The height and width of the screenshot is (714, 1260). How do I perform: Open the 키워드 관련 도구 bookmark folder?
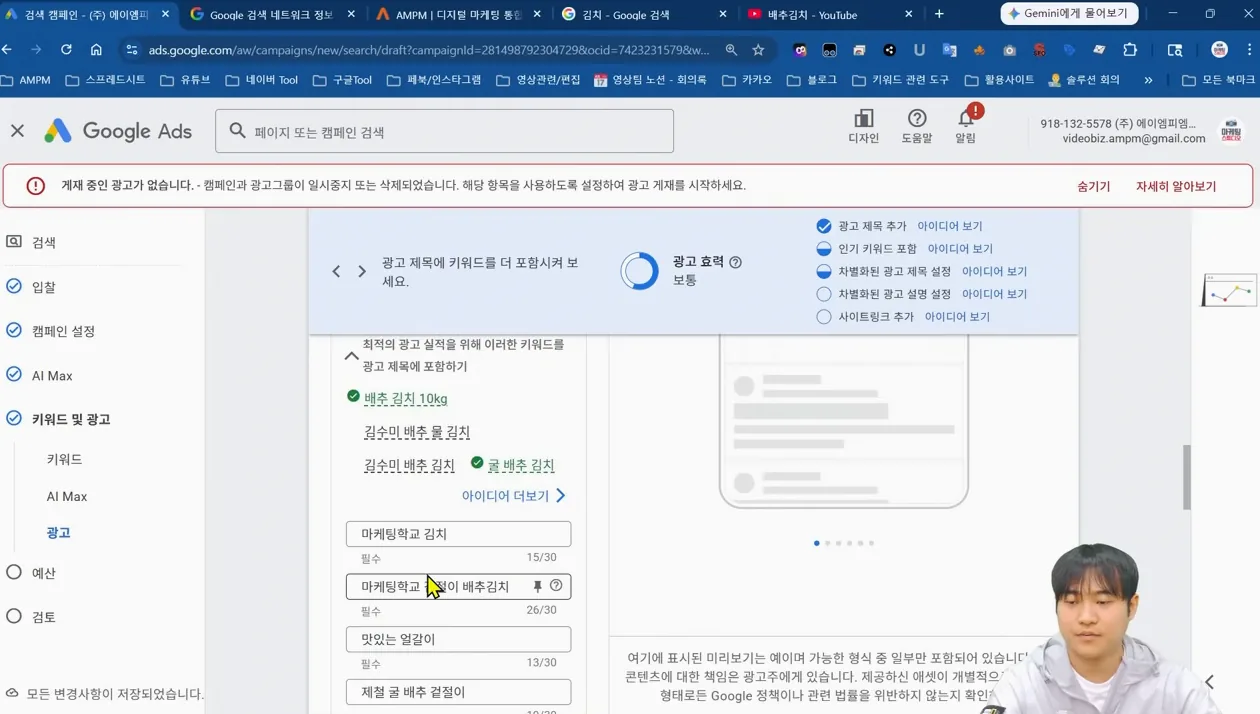point(900,79)
